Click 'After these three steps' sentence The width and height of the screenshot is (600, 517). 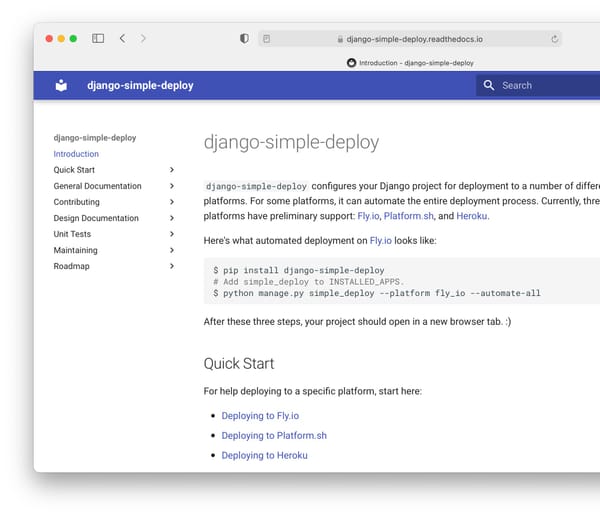tap(357, 322)
